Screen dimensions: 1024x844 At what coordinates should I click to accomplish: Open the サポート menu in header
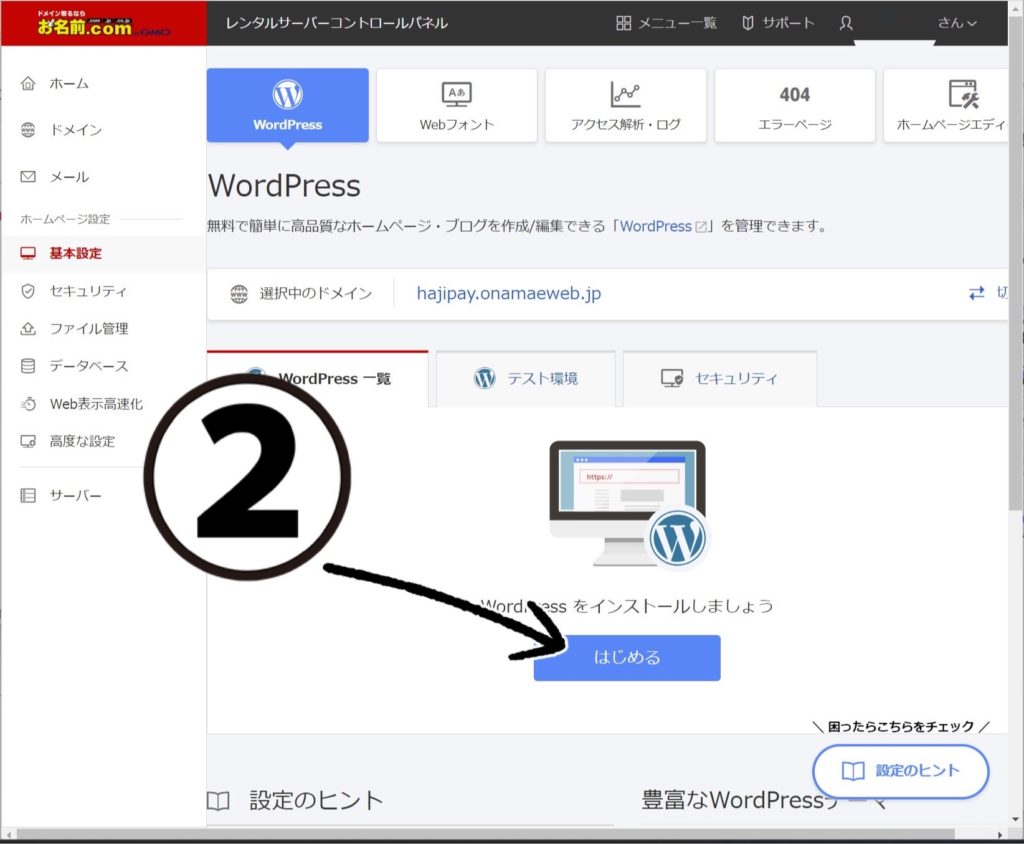coord(778,23)
